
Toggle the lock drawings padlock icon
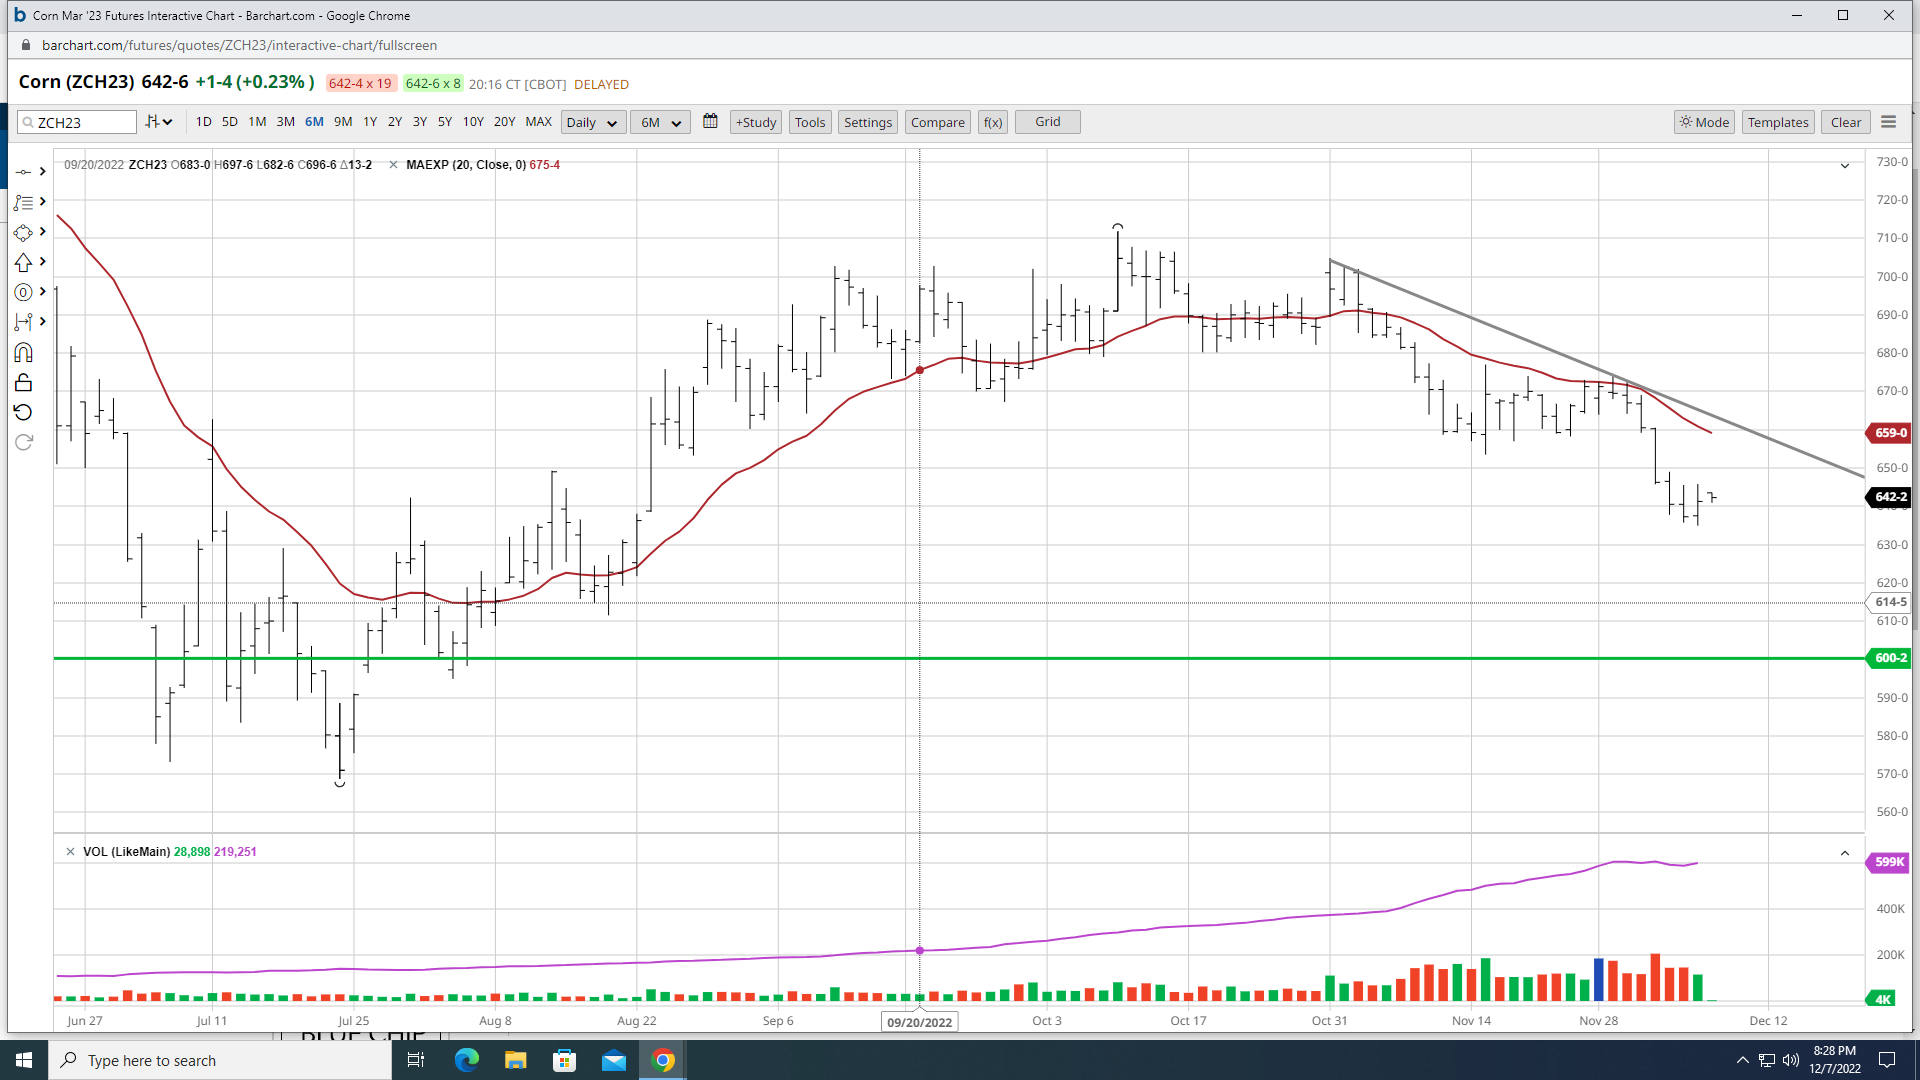pyautogui.click(x=23, y=383)
